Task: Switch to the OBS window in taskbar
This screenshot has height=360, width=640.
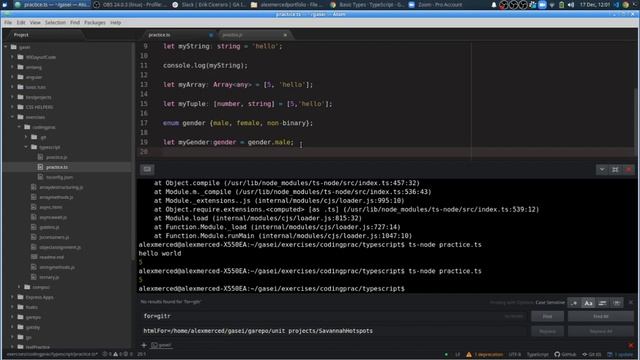Action: click(131, 4)
